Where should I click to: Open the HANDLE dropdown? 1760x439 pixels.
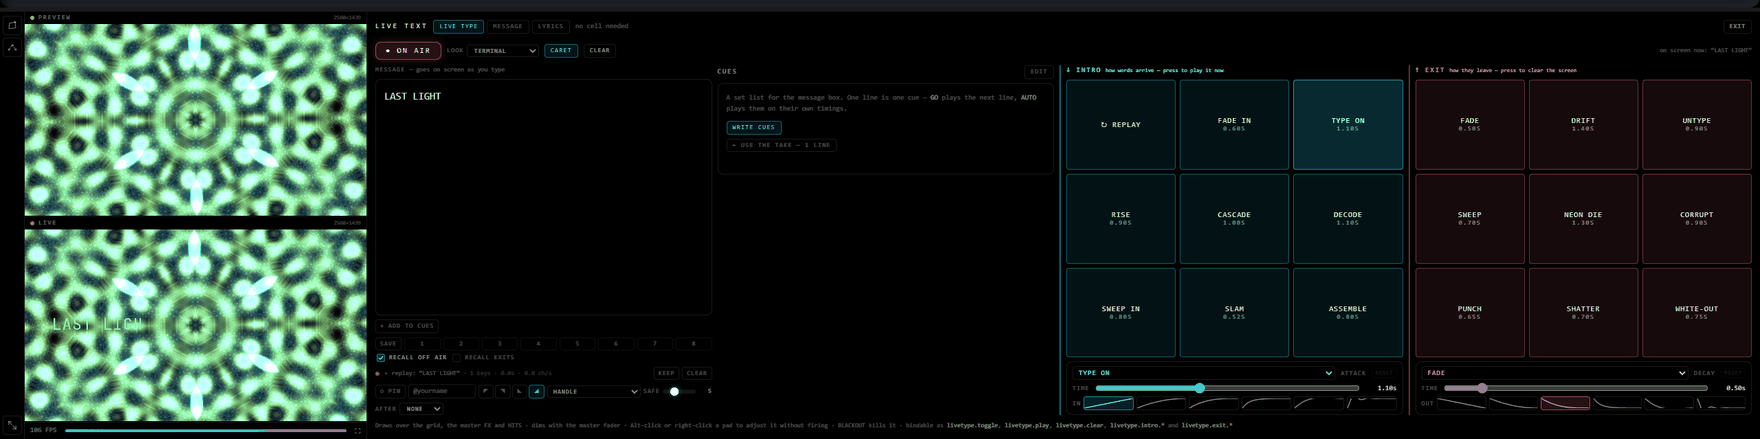(594, 391)
